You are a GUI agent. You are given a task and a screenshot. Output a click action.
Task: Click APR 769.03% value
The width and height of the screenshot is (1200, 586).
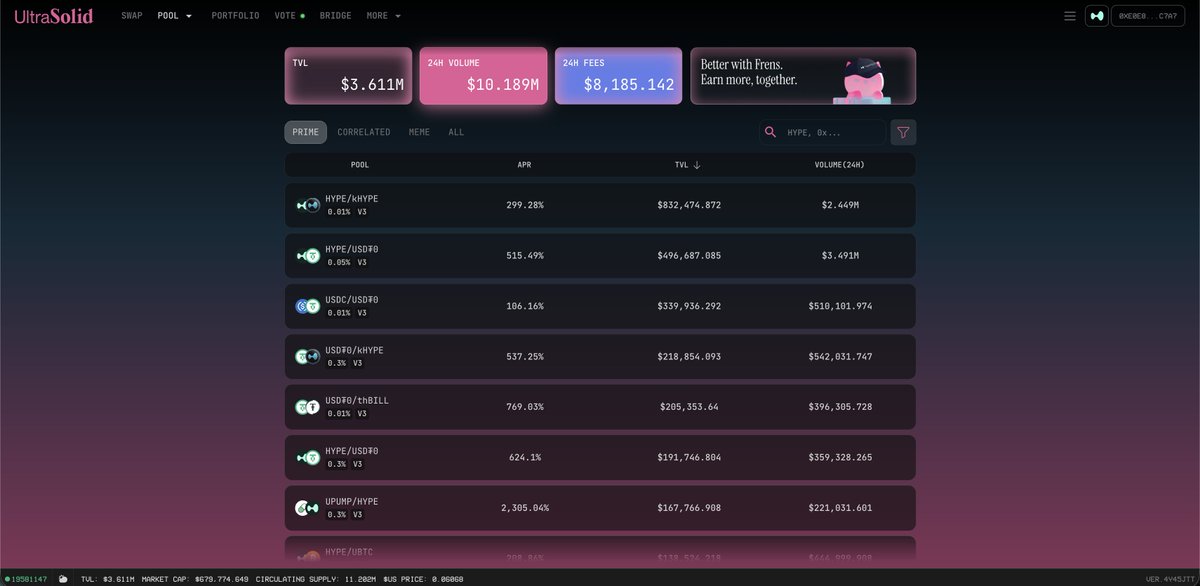524,407
